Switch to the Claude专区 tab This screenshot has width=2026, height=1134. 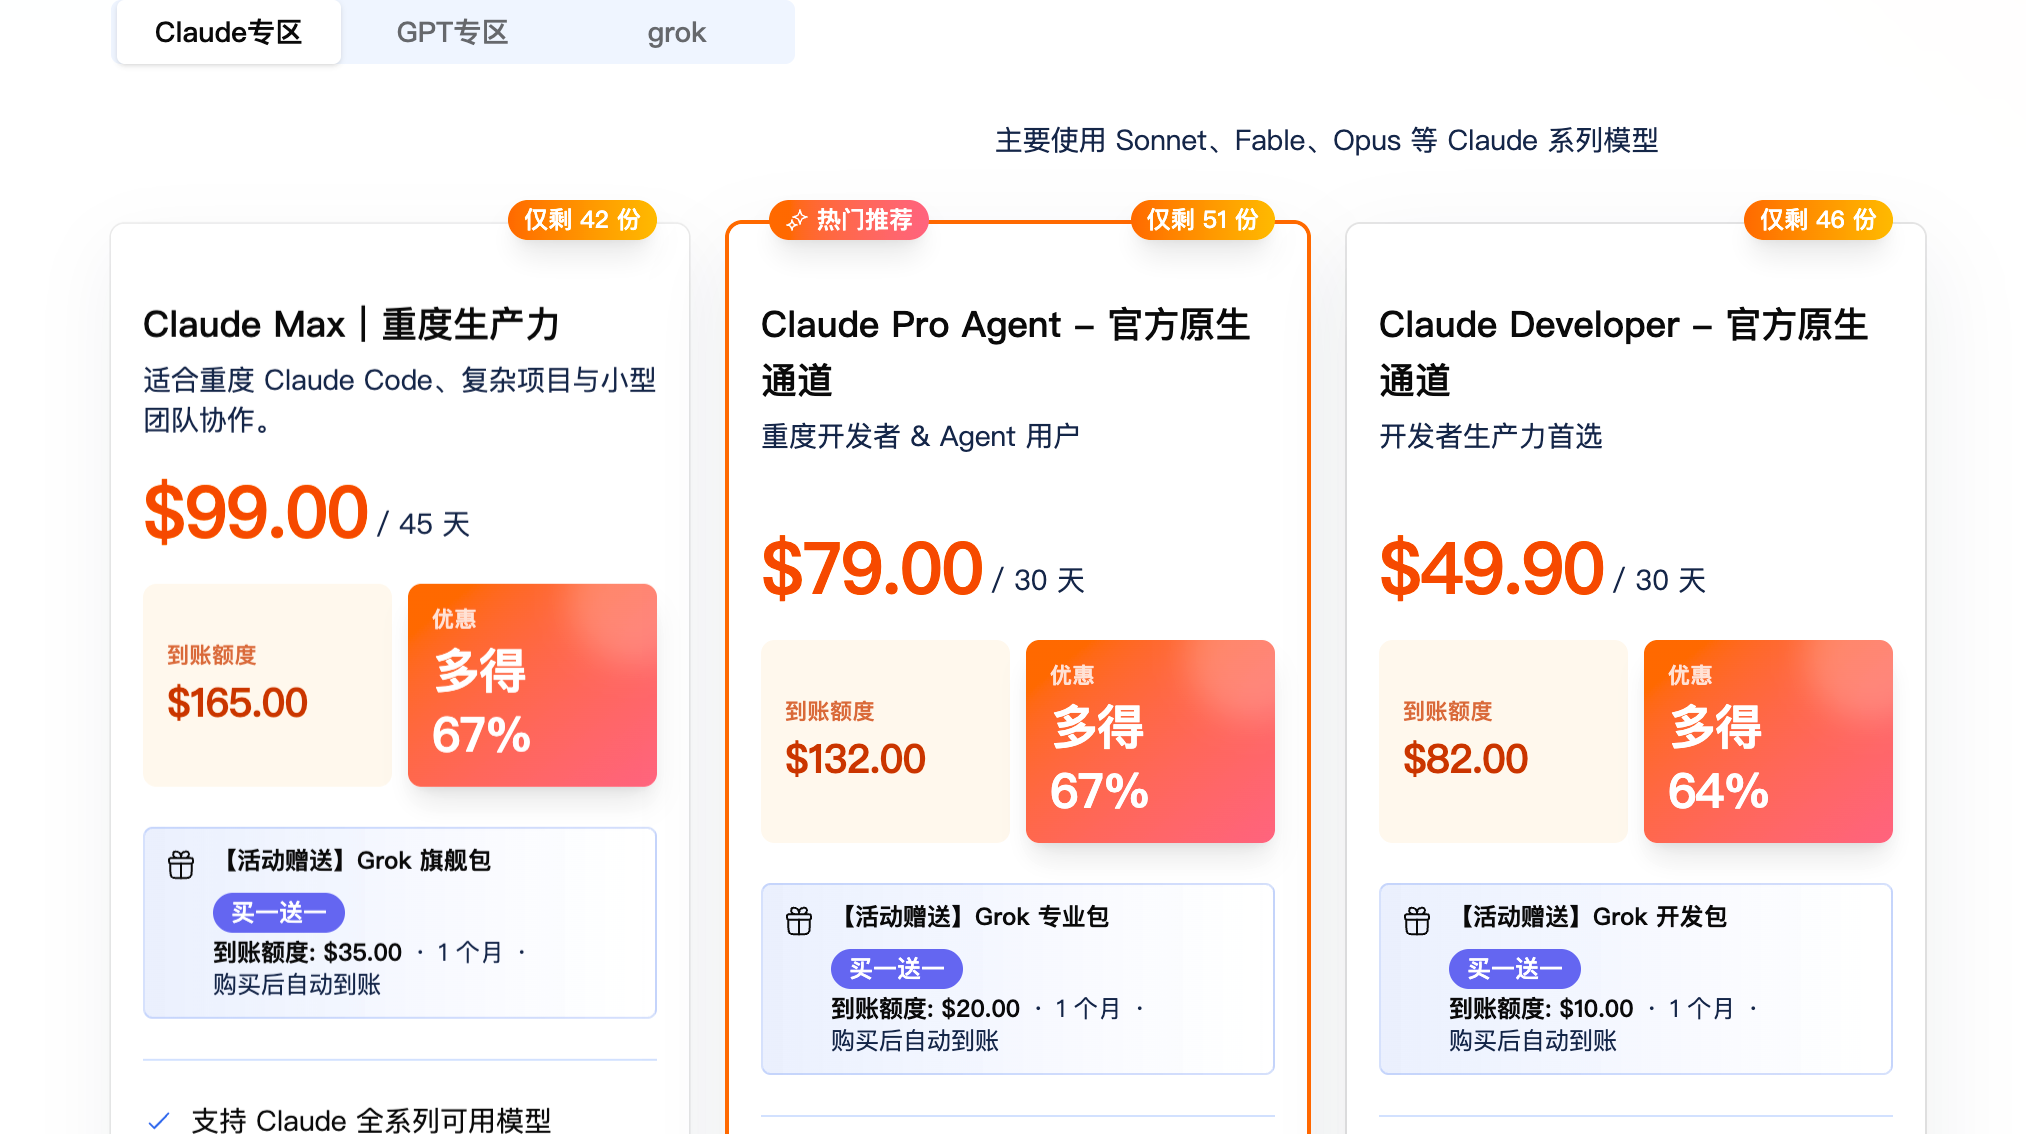tap(229, 32)
